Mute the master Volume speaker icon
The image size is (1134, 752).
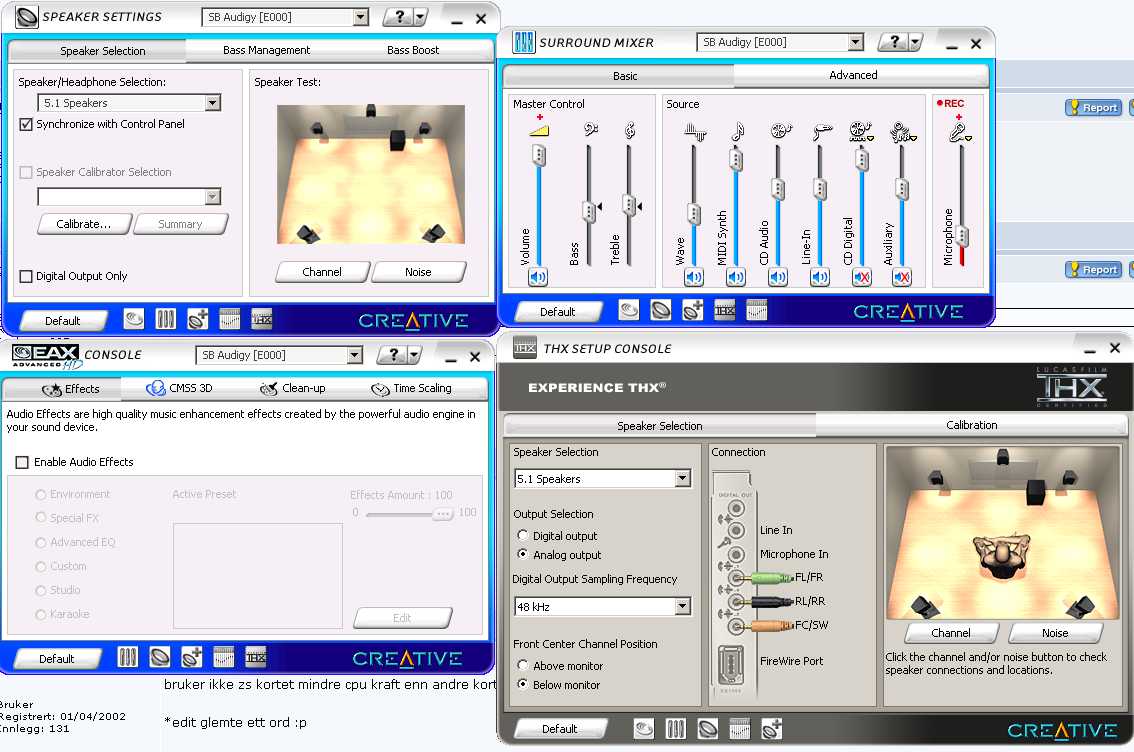[x=538, y=277]
